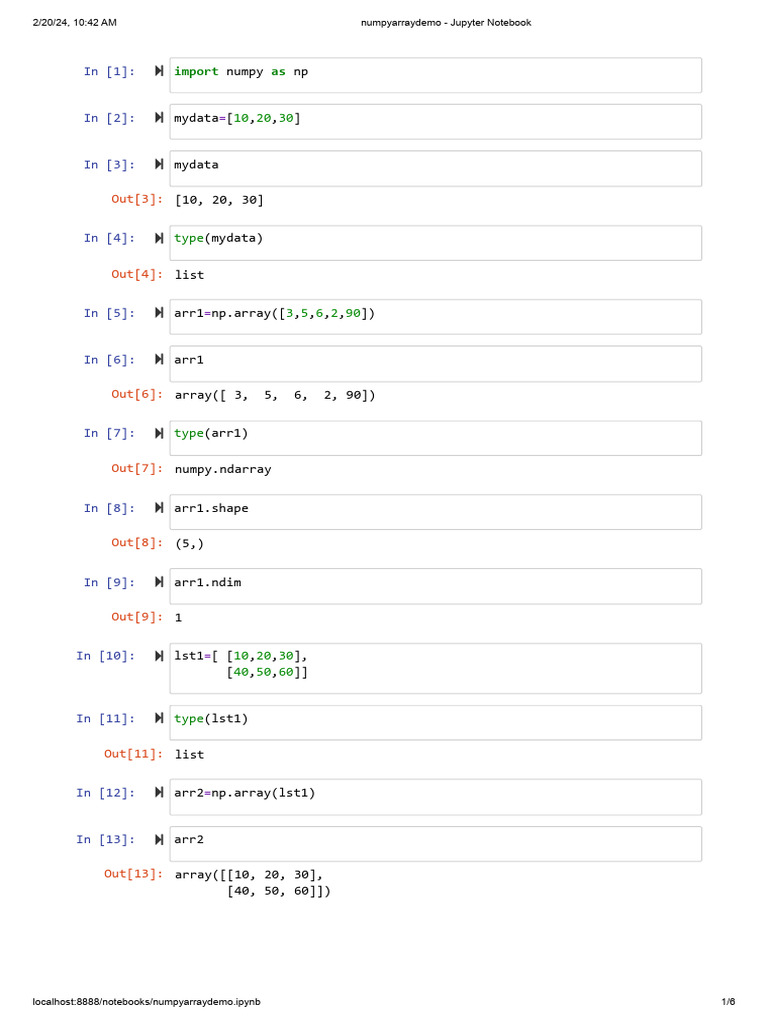
Task: Click output text 'numpy.ndarray'
Action: 223,470
